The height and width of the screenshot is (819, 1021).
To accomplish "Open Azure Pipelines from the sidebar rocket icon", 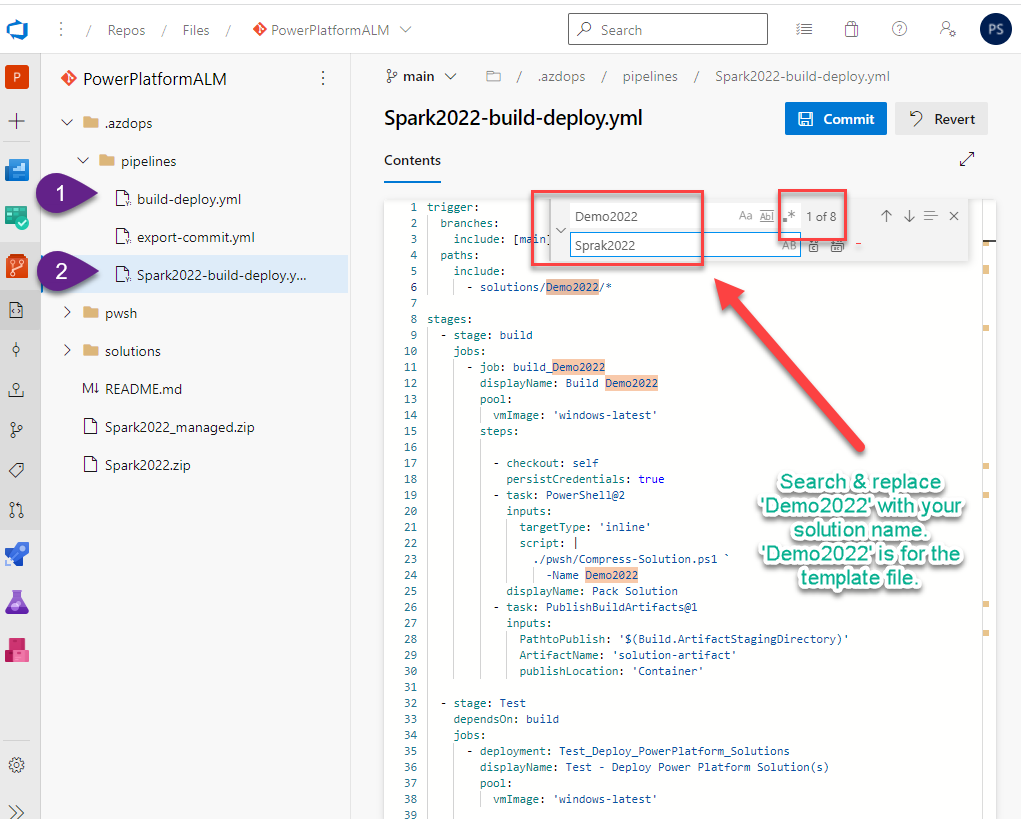I will click(x=17, y=553).
